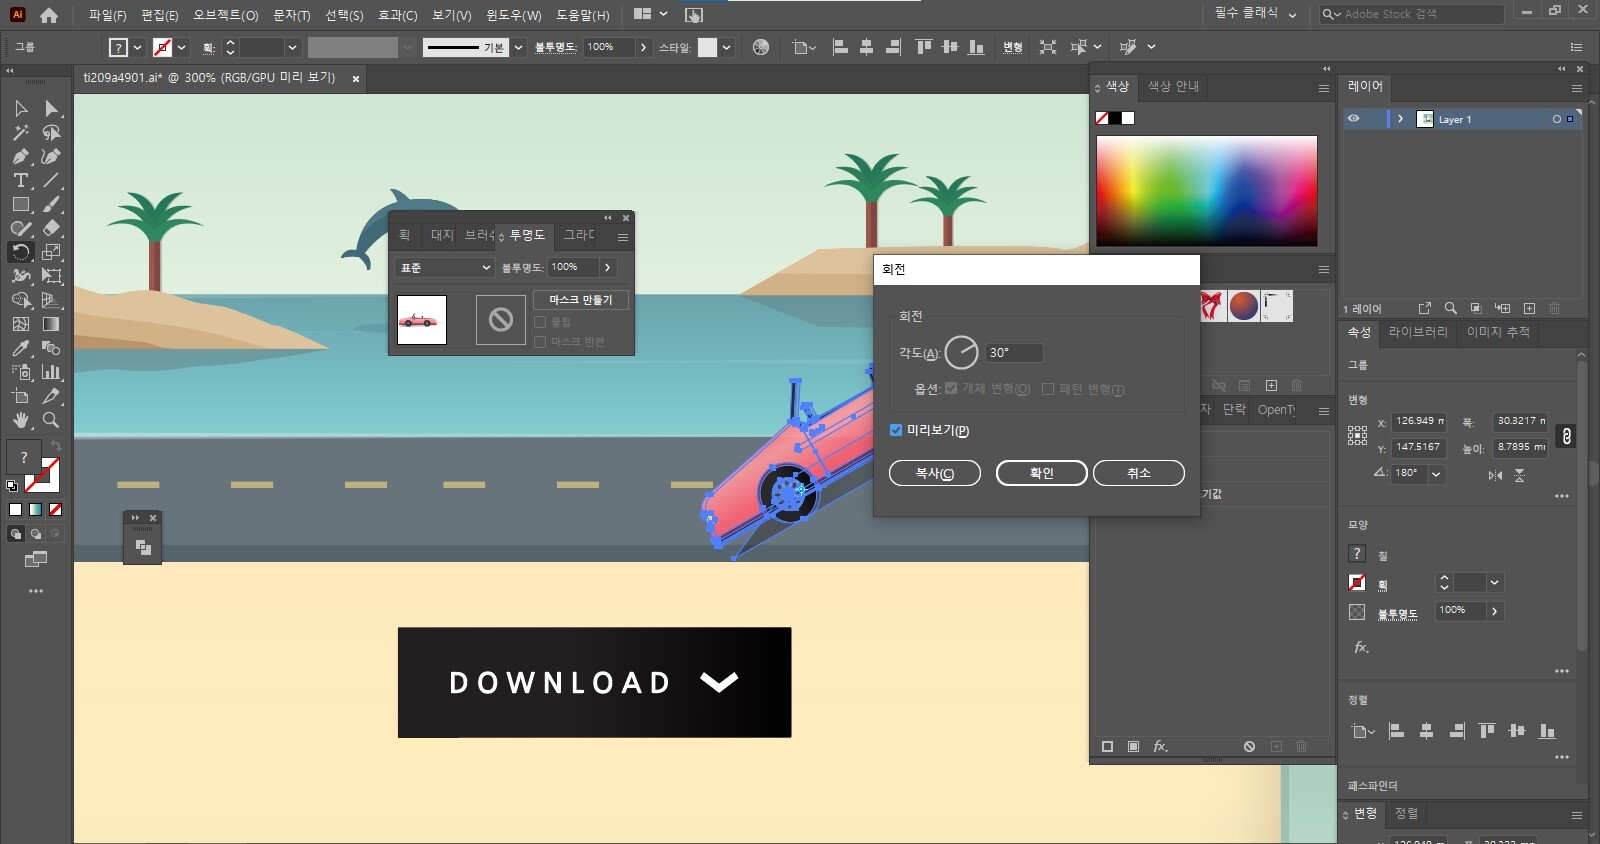Select the Hand tool

point(20,420)
